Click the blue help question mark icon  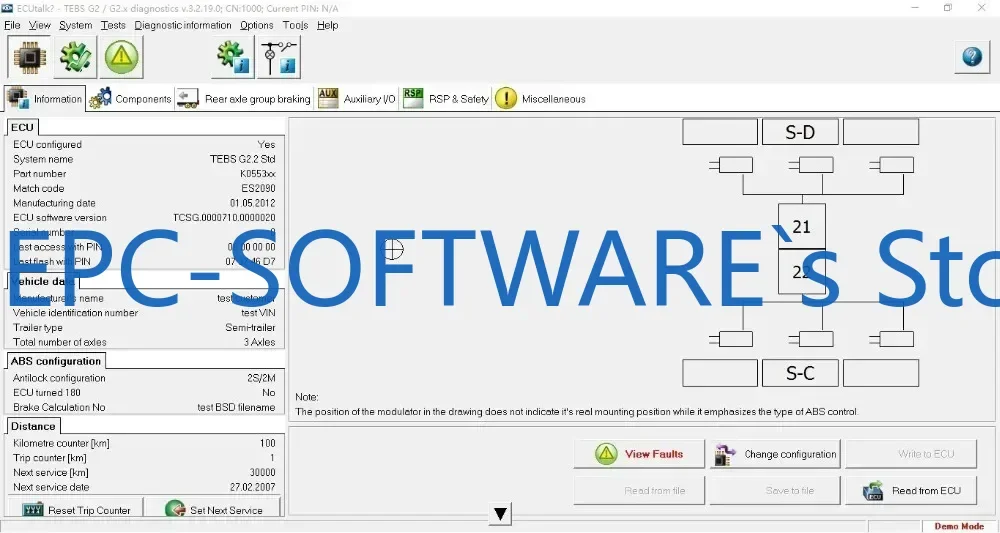(972, 57)
